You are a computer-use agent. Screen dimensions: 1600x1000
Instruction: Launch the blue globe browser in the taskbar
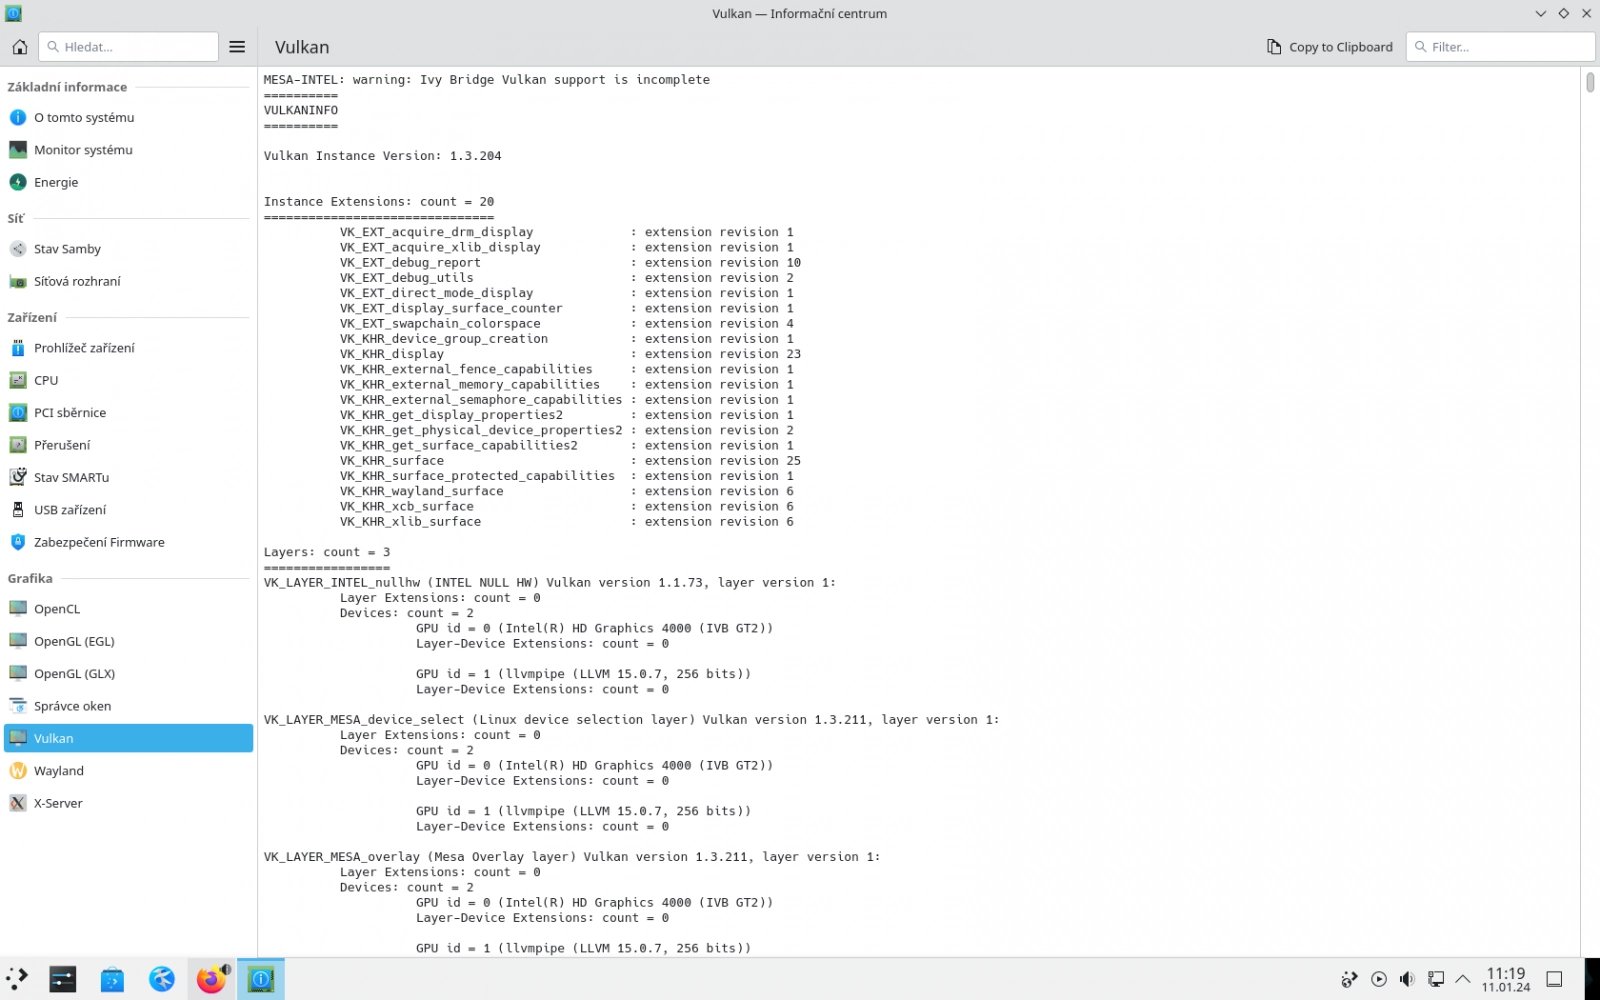pos(161,979)
